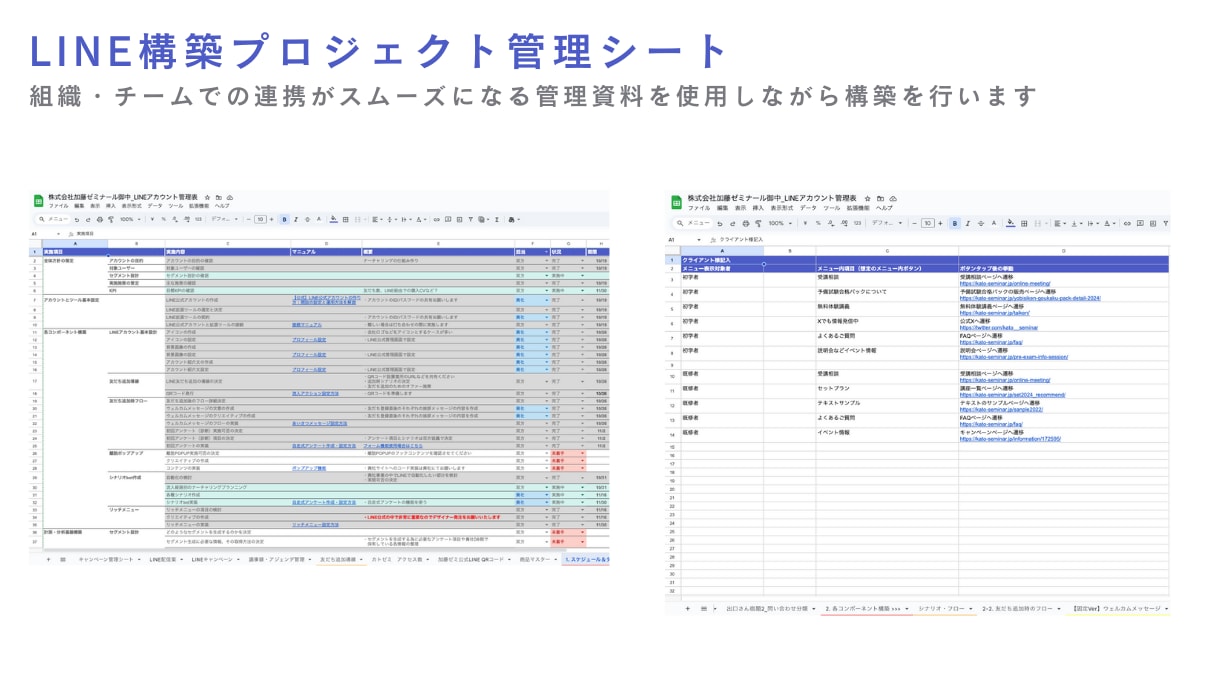The width and height of the screenshot is (1220, 686).
Task: Open the borders tool in the left spreadsheet
Action: pyautogui.click(x=345, y=219)
